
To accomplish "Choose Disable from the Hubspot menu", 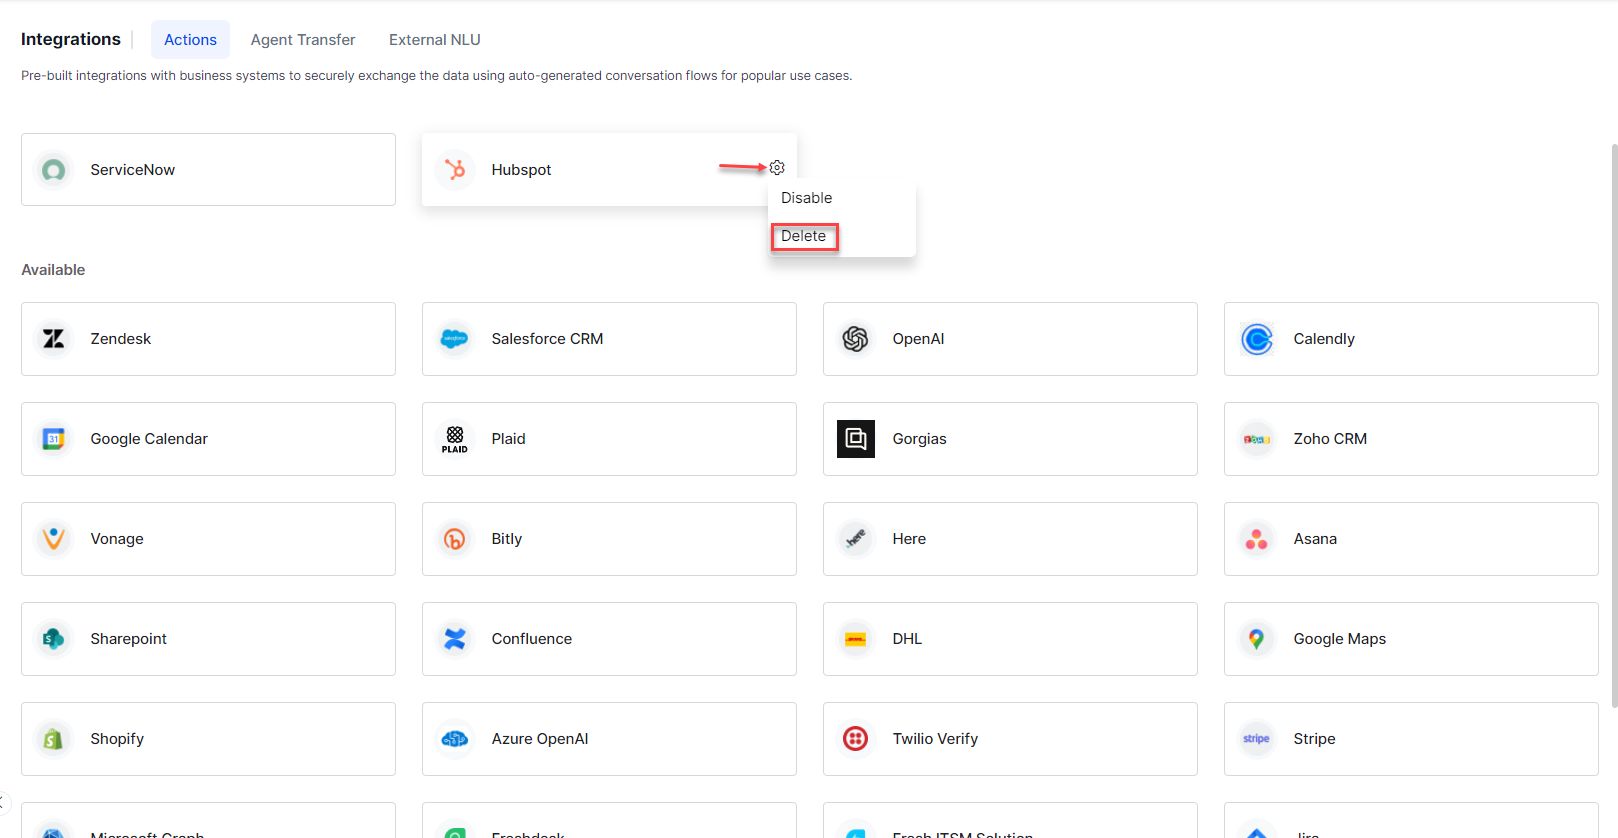I will (807, 198).
